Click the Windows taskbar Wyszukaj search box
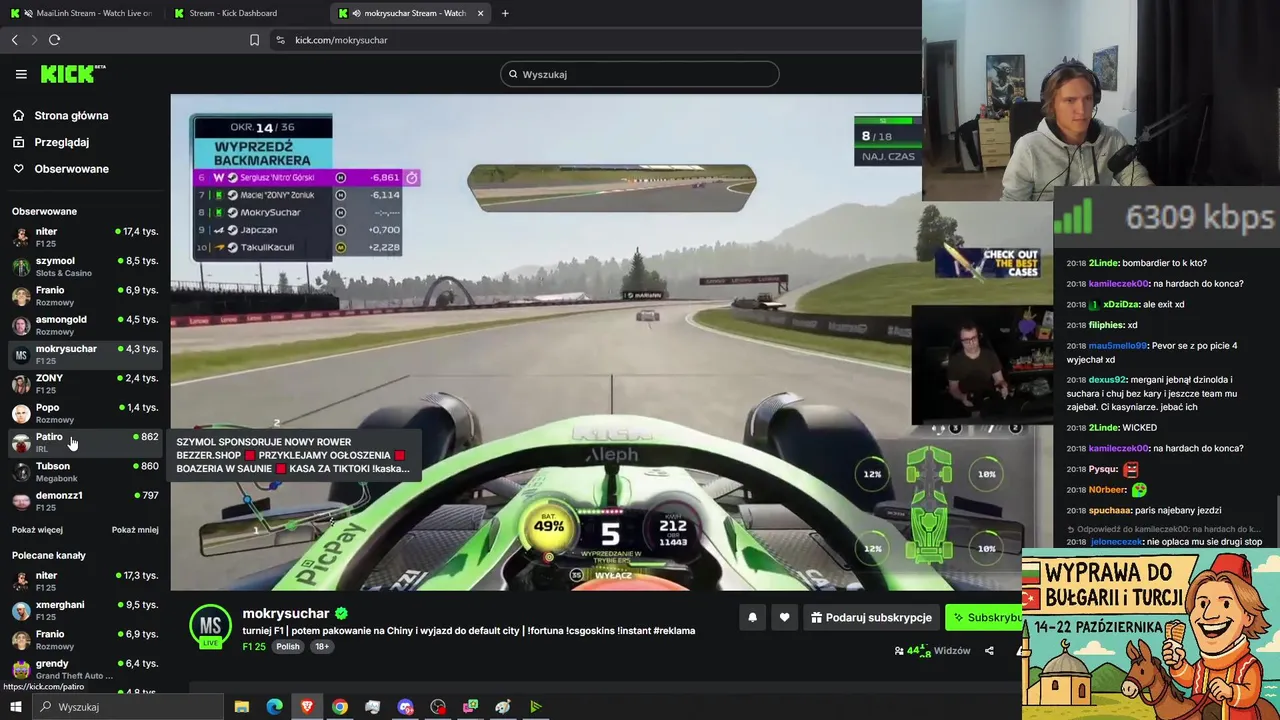 (x=128, y=707)
